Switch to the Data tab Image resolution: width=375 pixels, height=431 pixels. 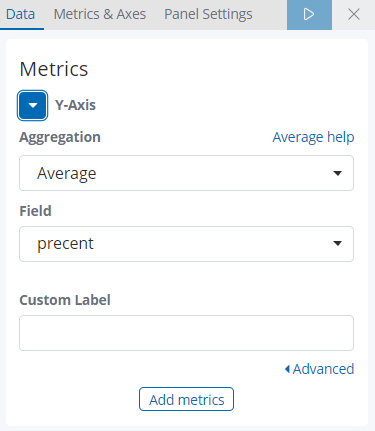tap(20, 15)
